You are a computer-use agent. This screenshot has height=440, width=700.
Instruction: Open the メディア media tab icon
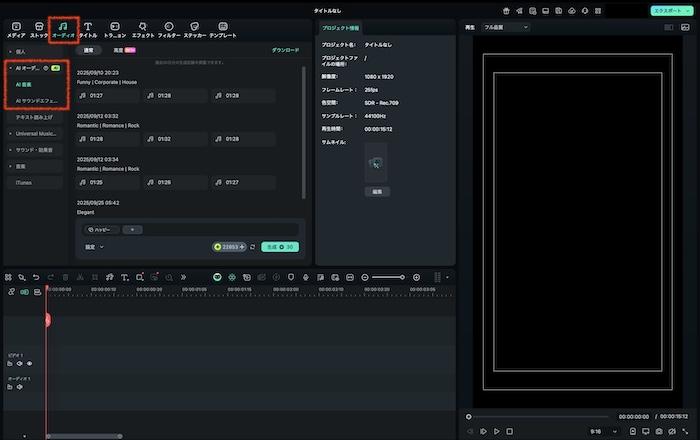[16, 27]
